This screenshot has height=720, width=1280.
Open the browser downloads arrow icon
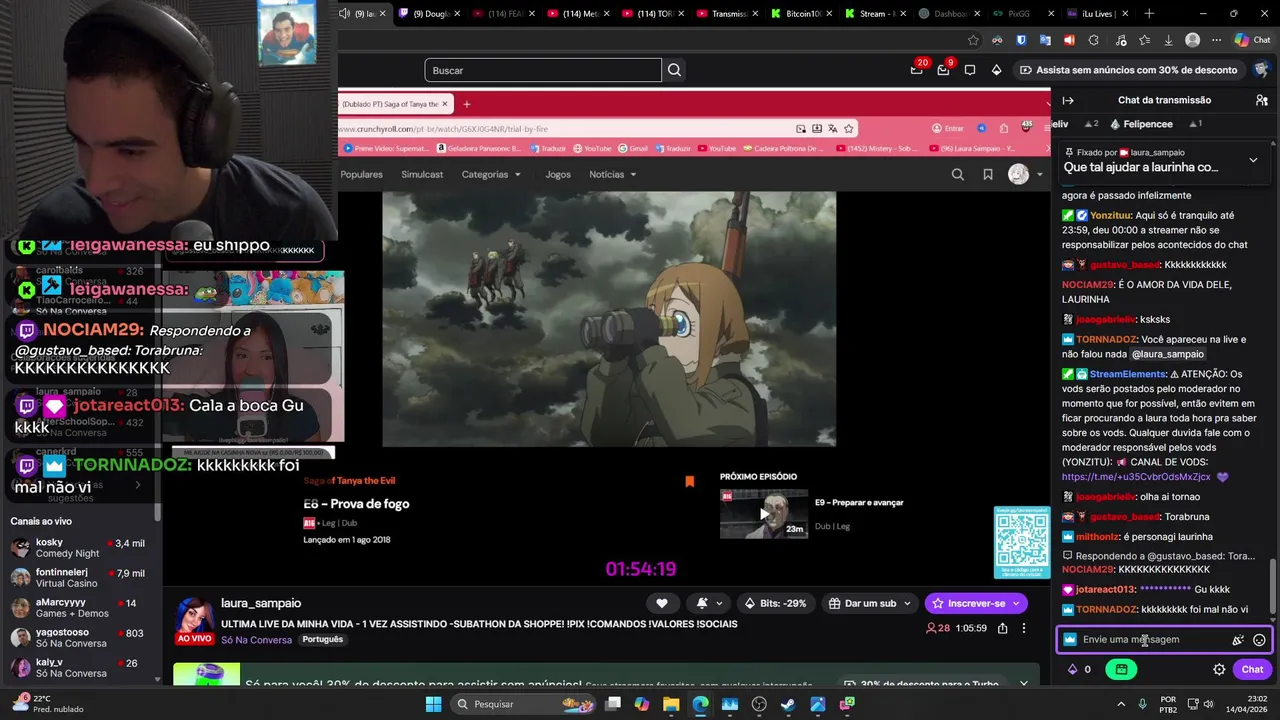pyautogui.click(x=1168, y=40)
